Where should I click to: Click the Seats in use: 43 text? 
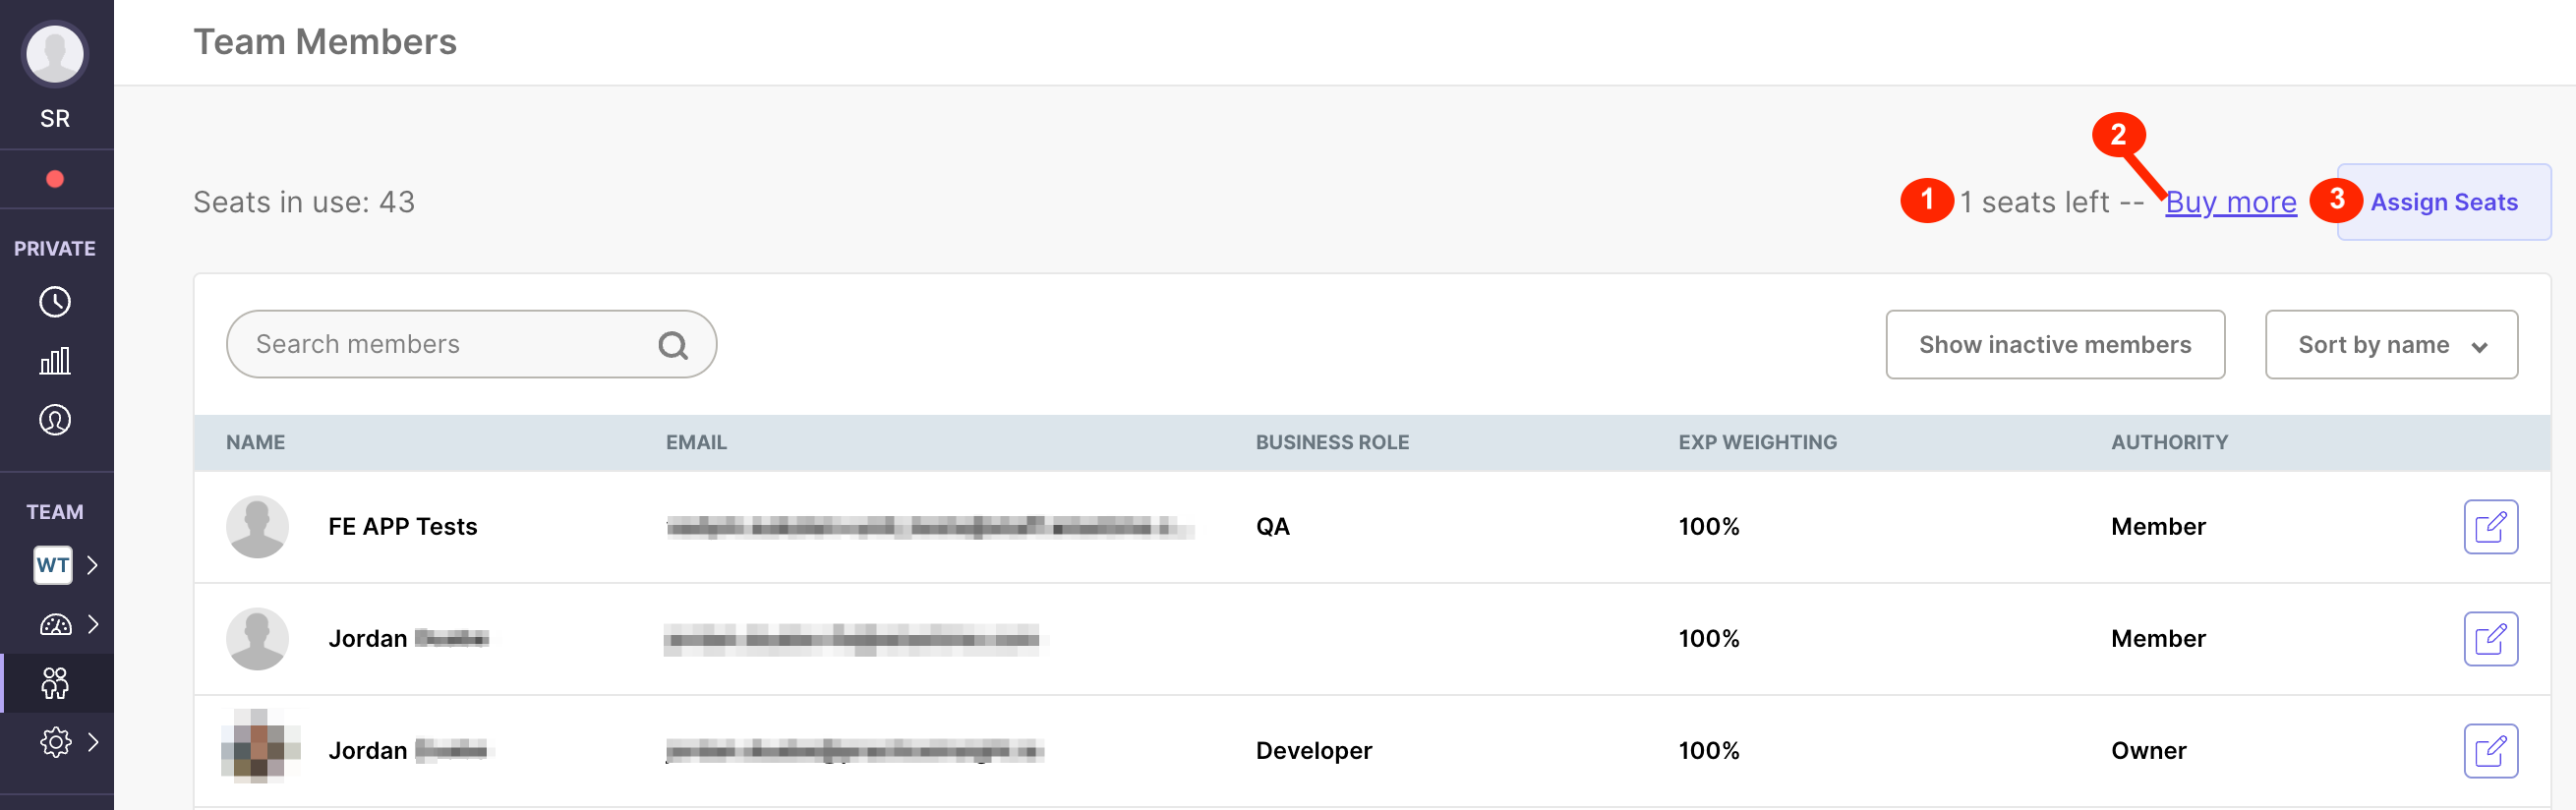[x=304, y=202]
